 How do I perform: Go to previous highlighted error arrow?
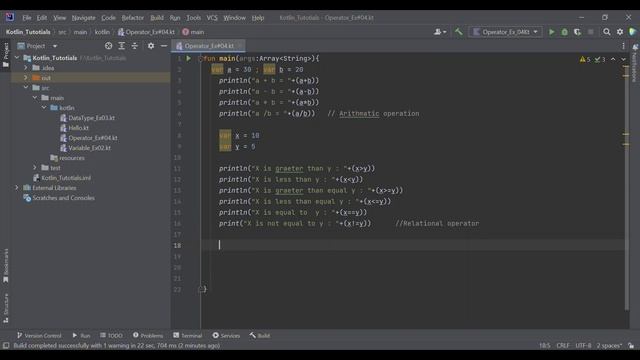click(x=613, y=60)
